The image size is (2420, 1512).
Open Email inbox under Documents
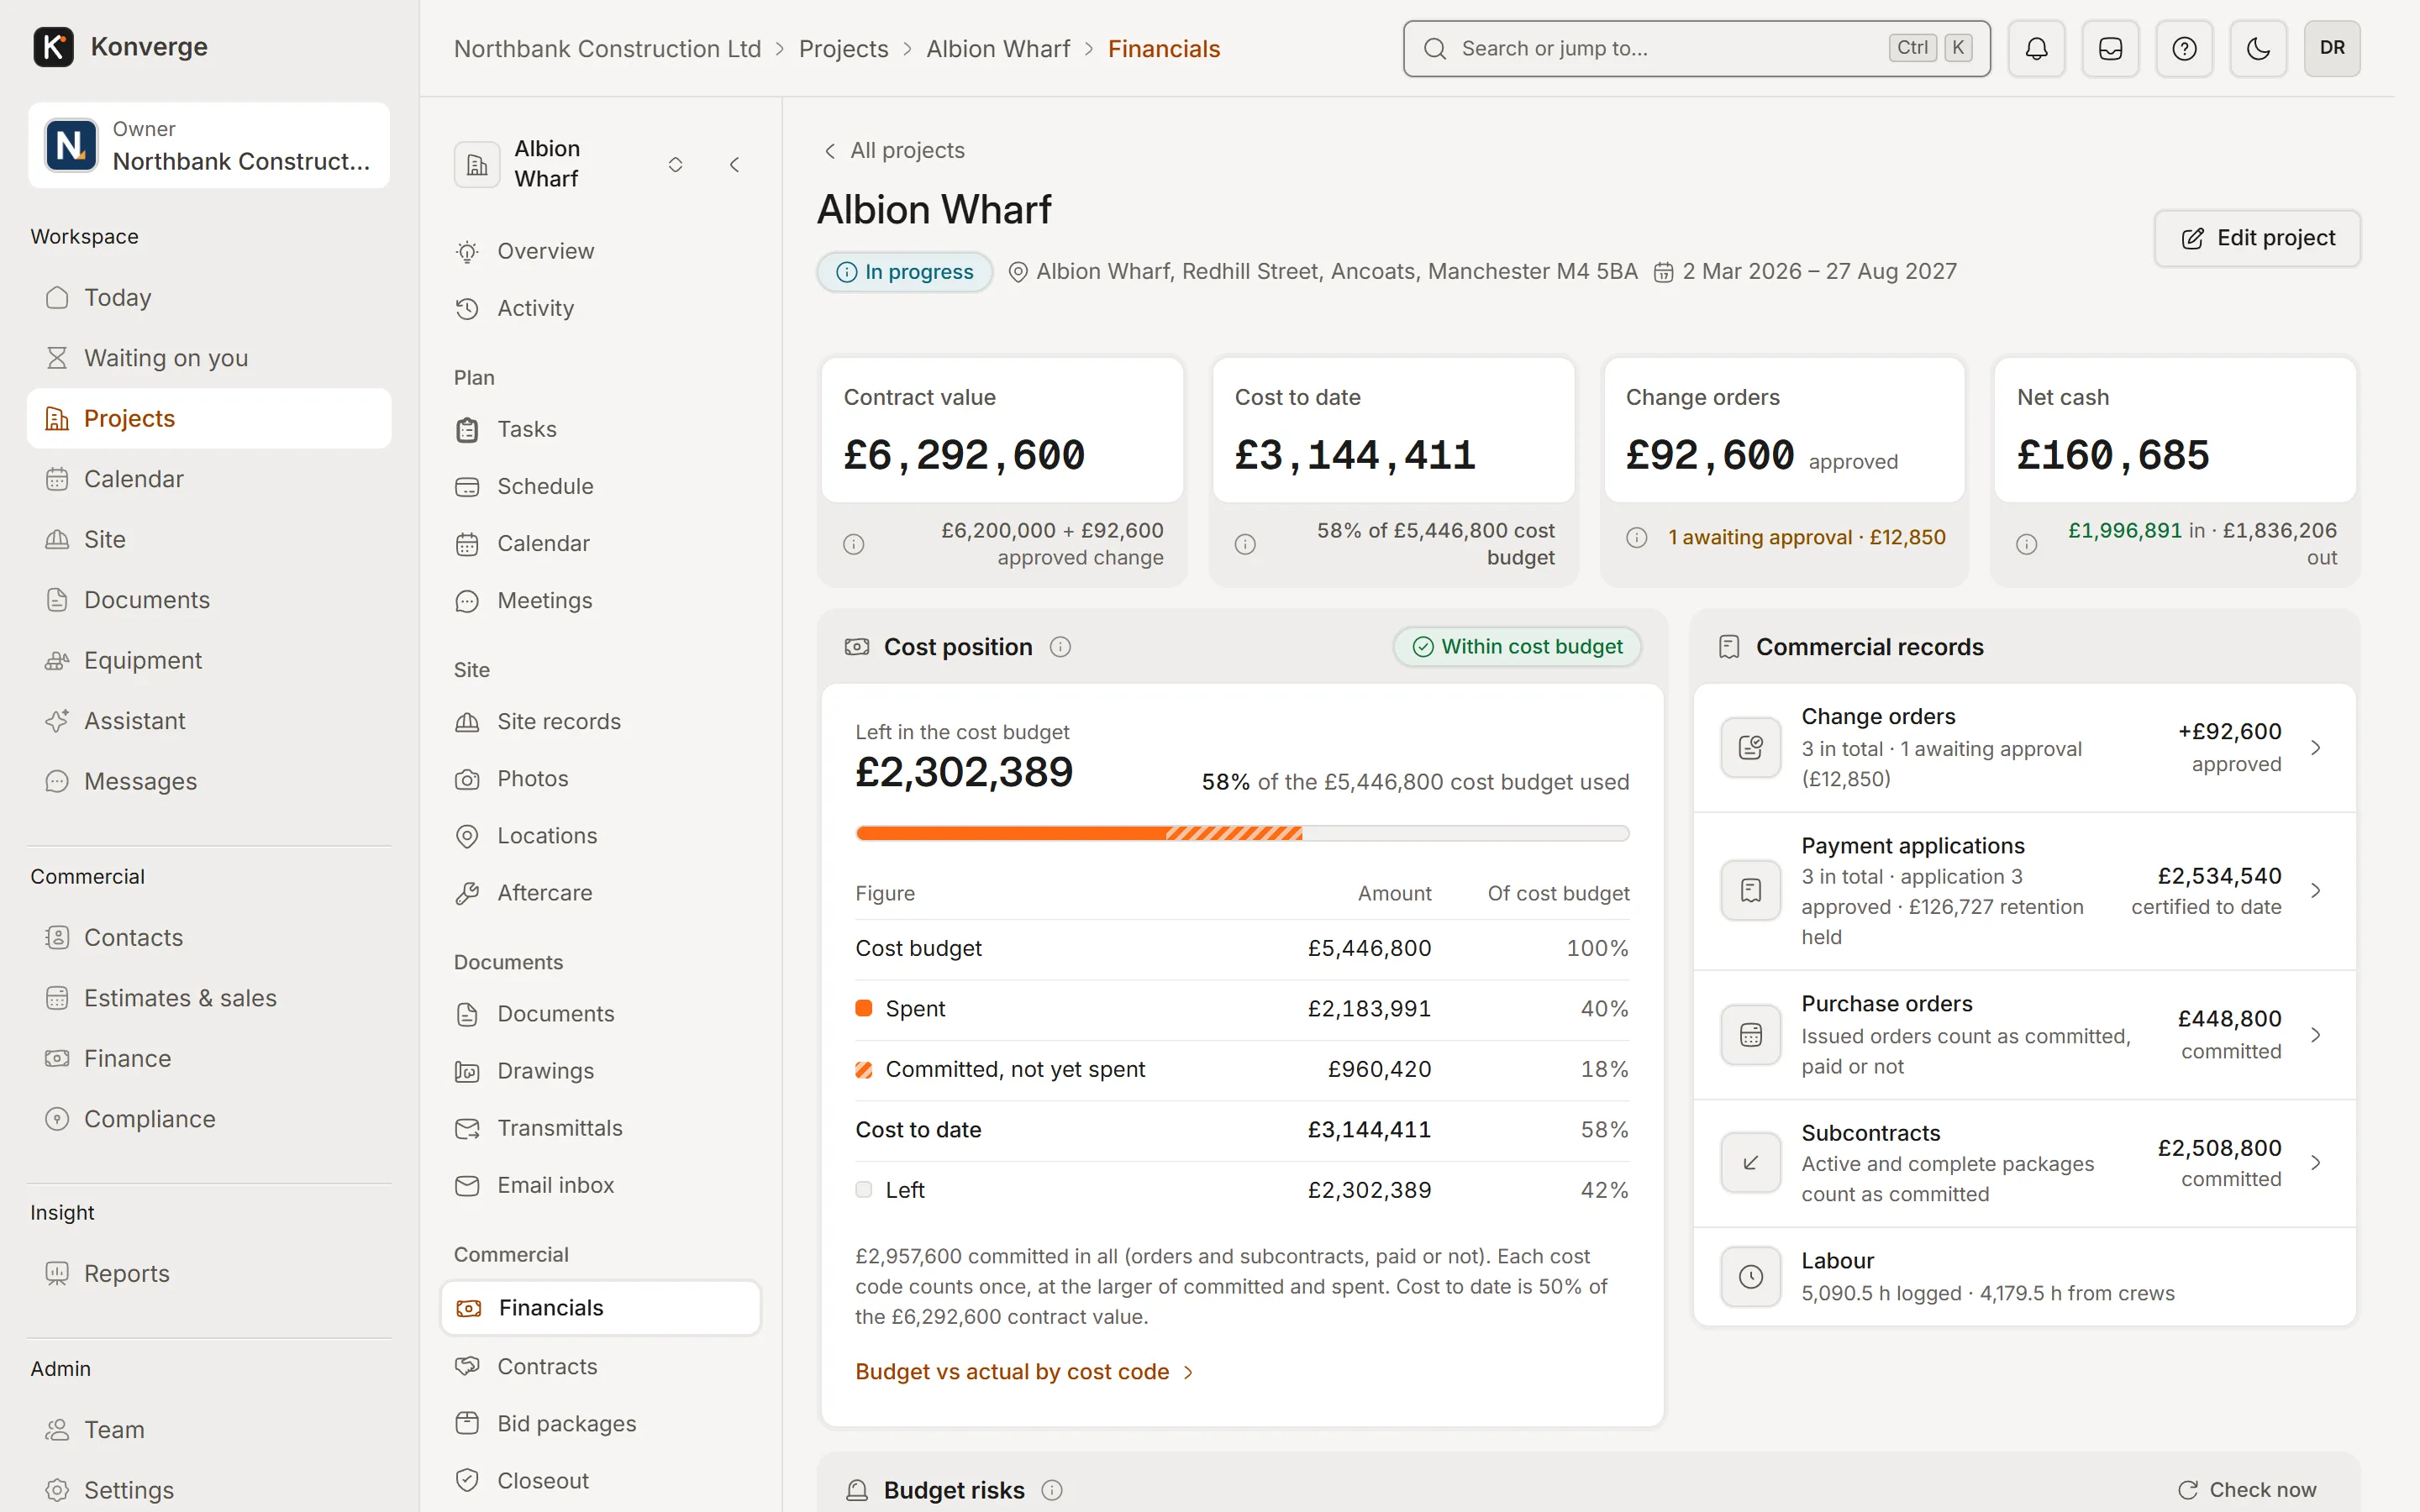pos(600,1185)
